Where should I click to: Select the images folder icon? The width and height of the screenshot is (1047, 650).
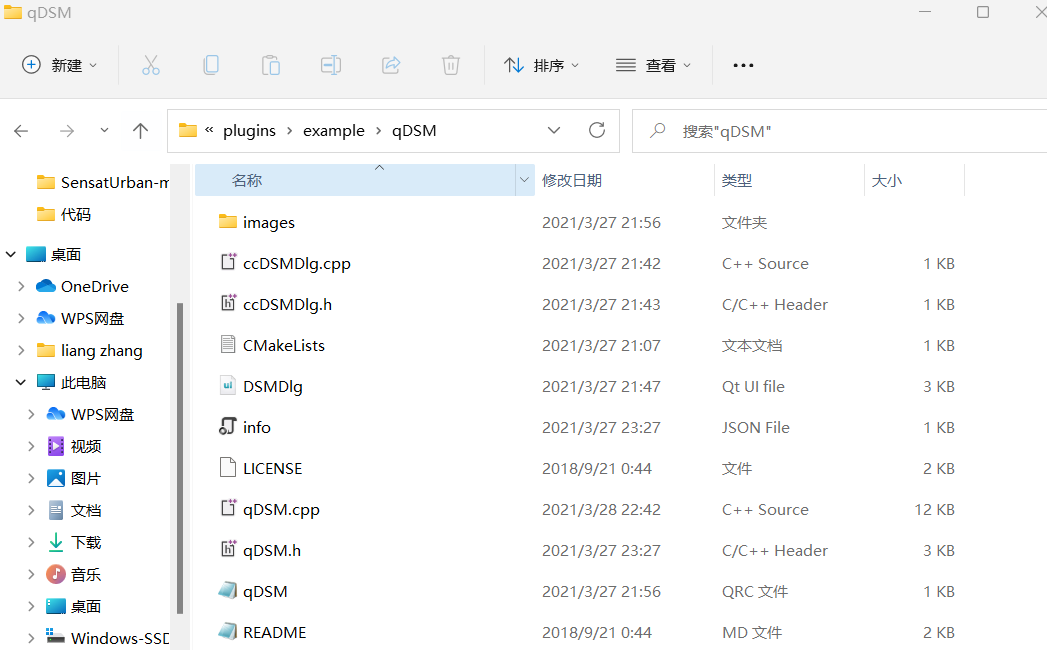coord(228,221)
